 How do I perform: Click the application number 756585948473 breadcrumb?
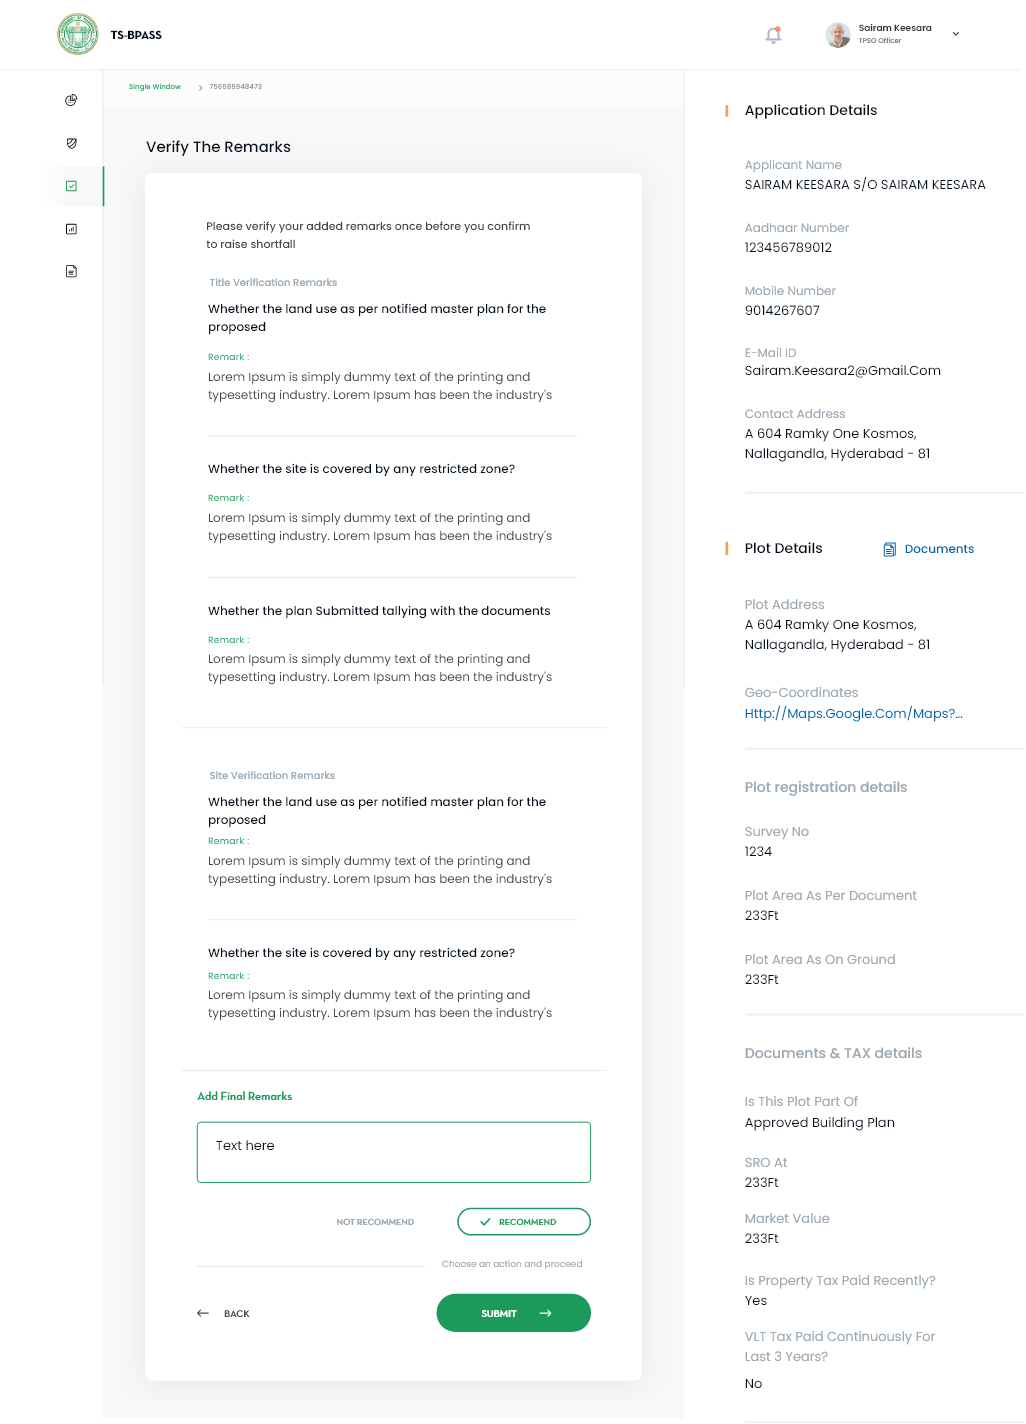coord(236,87)
